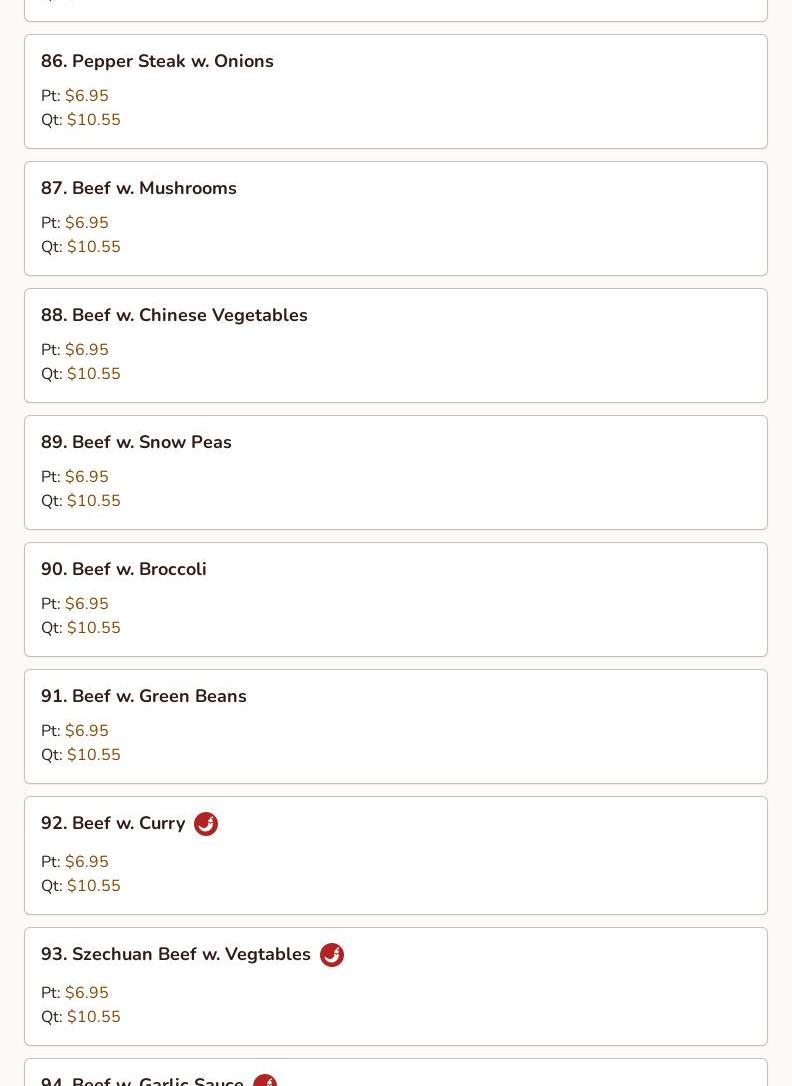
Task: Select 87. Beef w. Mushrooms menu item
Action: 139,188
